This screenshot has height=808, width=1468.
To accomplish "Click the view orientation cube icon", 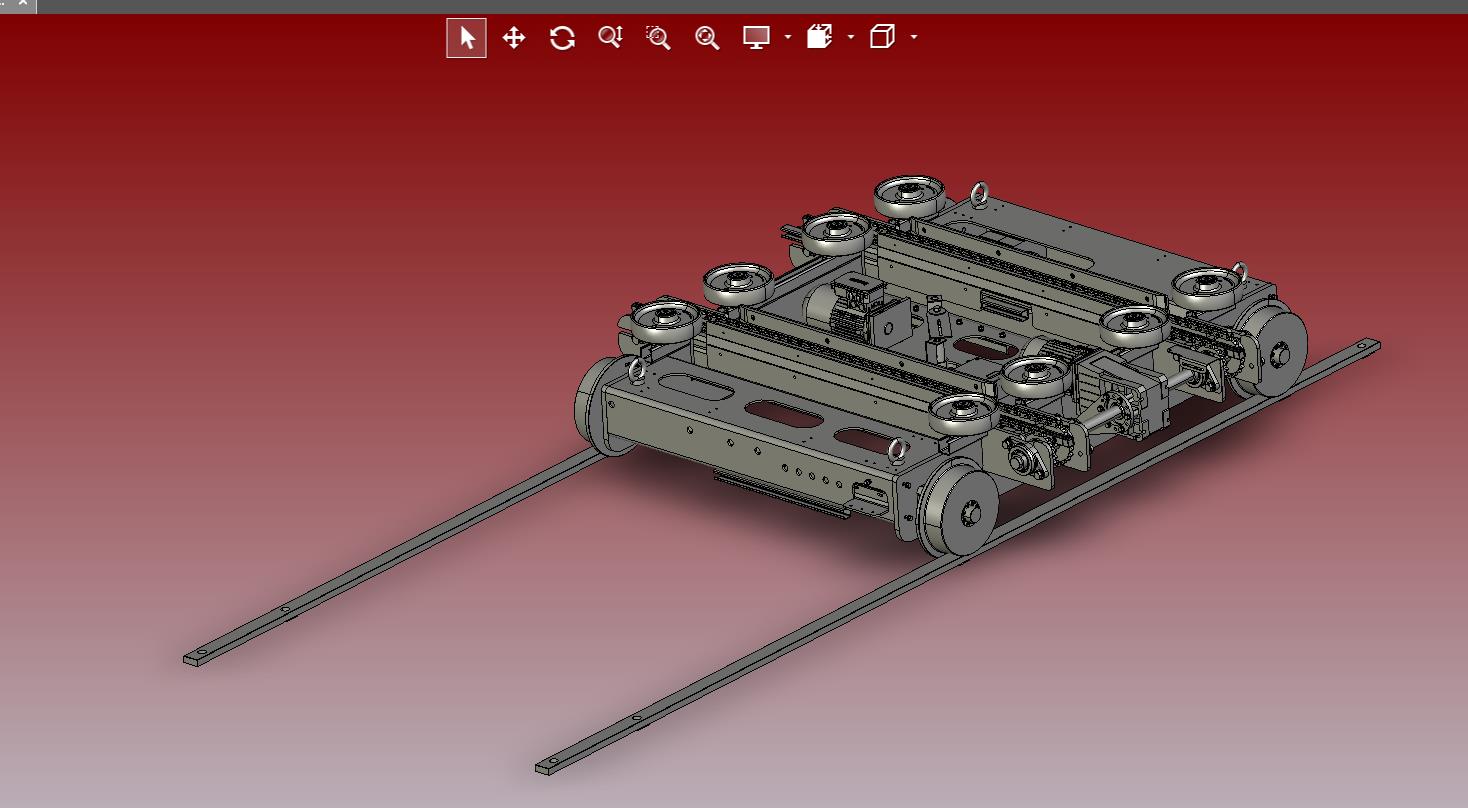I will click(882, 38).
